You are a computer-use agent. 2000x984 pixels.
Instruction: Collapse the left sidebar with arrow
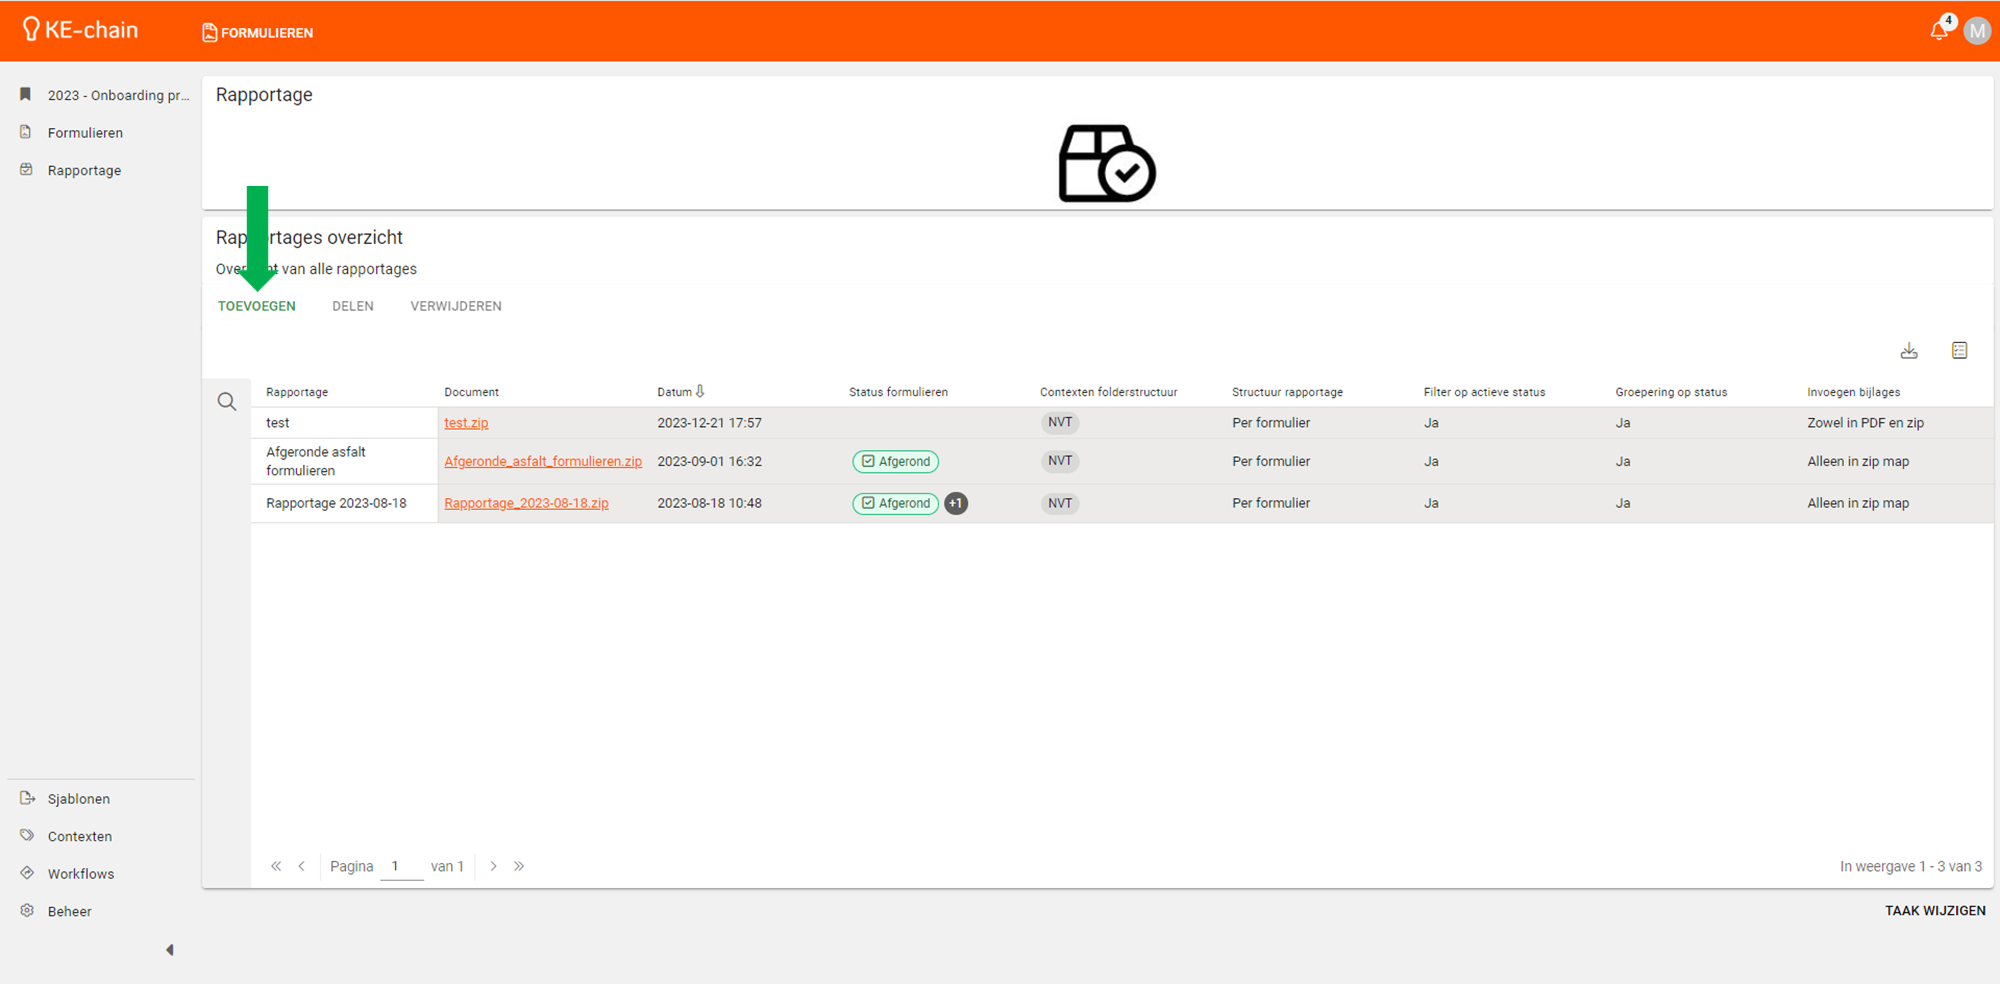[170, 950]
